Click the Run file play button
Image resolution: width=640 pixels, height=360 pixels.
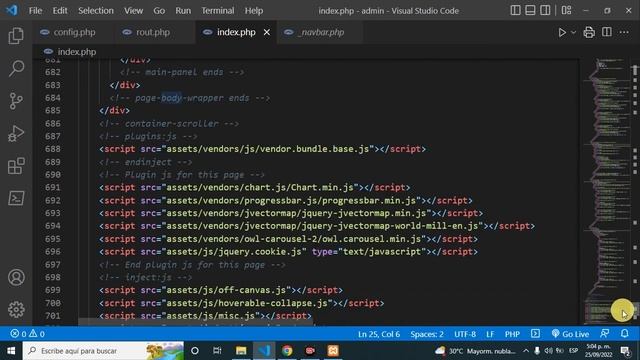(562, 32)
